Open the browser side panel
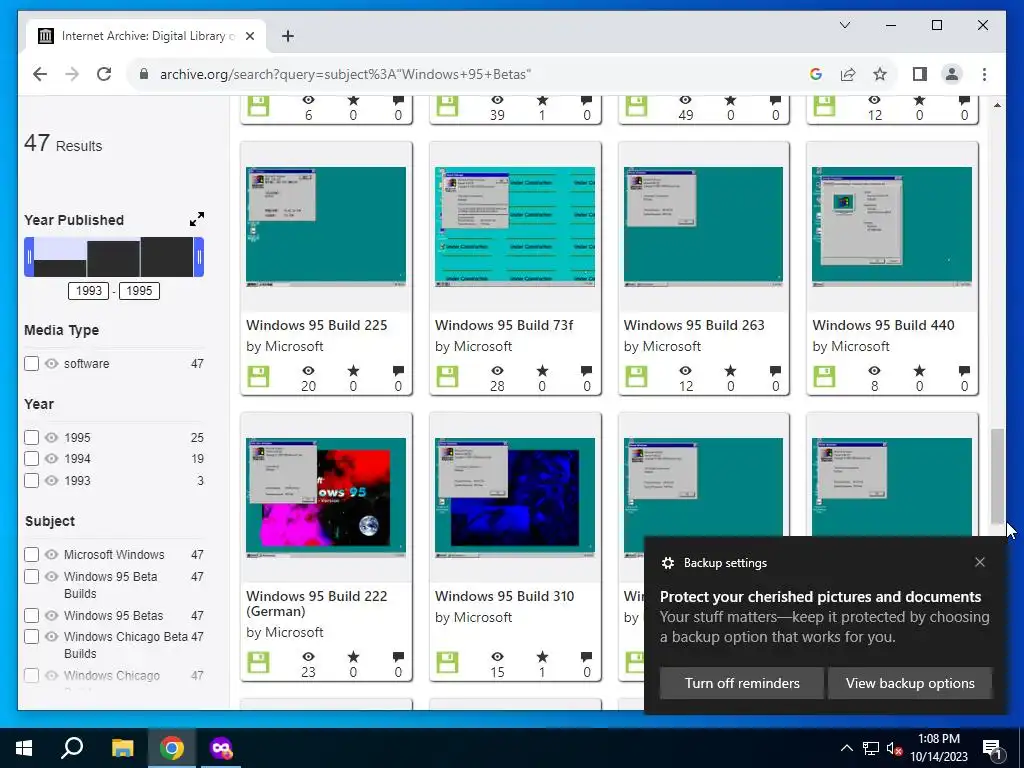Viewport: 1024px width, 768px height. coord(920,74)
